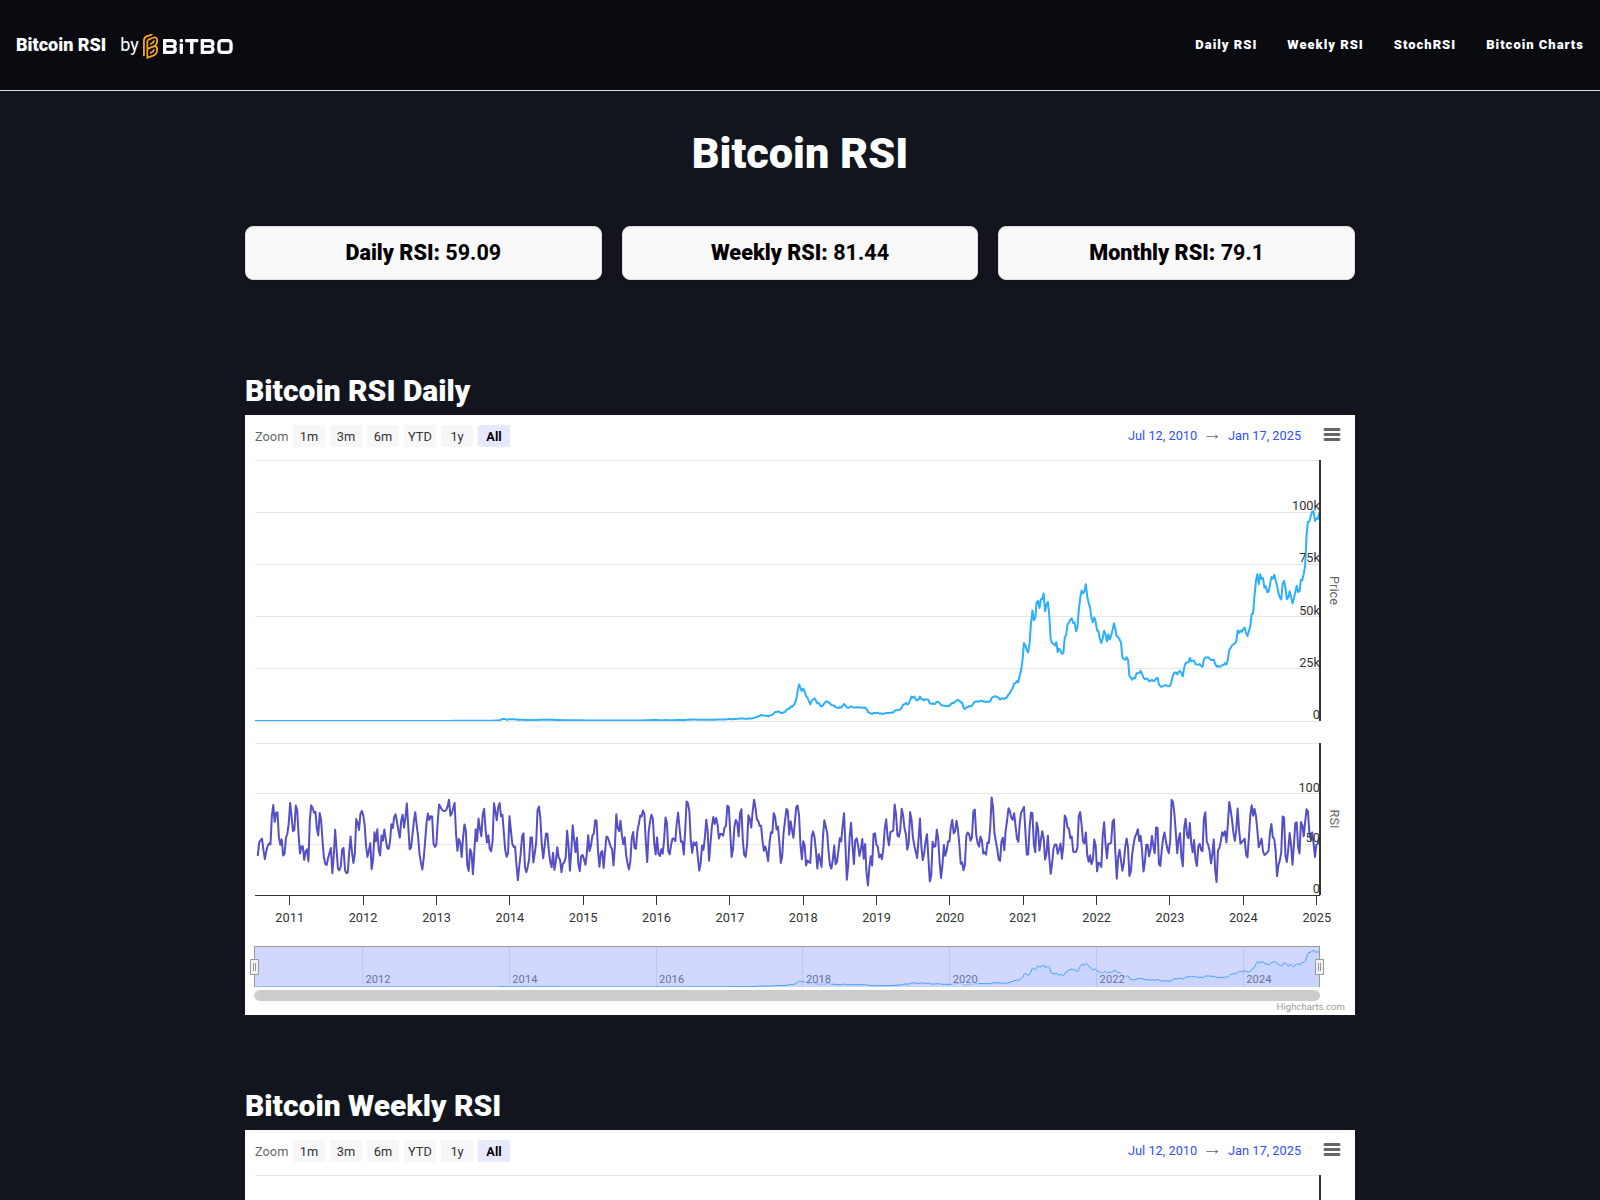Select 1m zoom on the Daily chart
The width and height of the screenshot is (1600, 1200).
click(x=309, y=436)
